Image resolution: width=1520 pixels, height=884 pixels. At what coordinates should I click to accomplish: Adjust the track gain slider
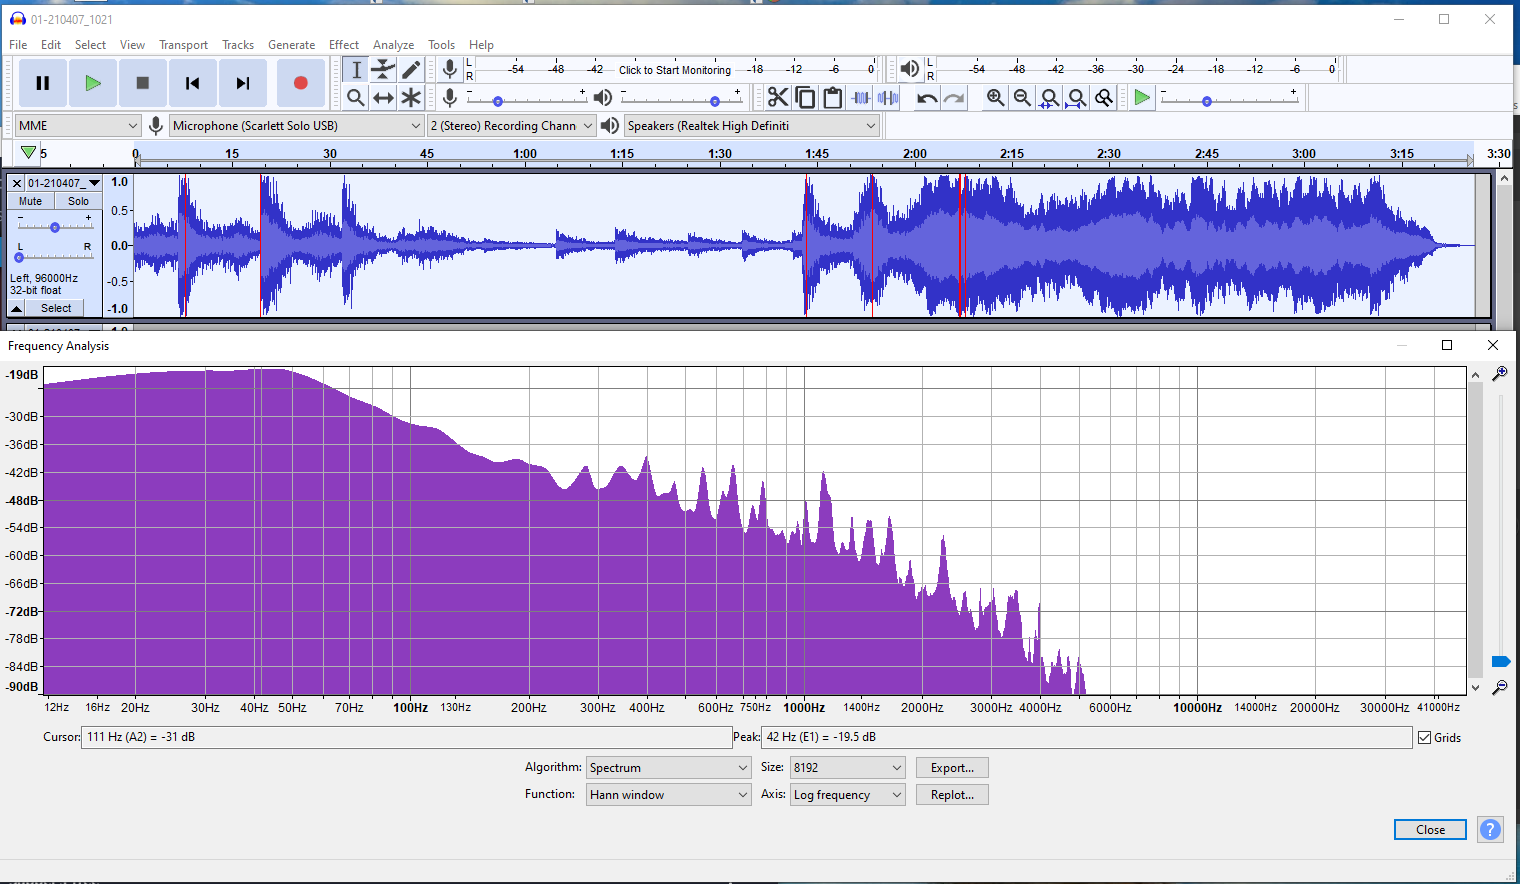[x=55, y=226]
